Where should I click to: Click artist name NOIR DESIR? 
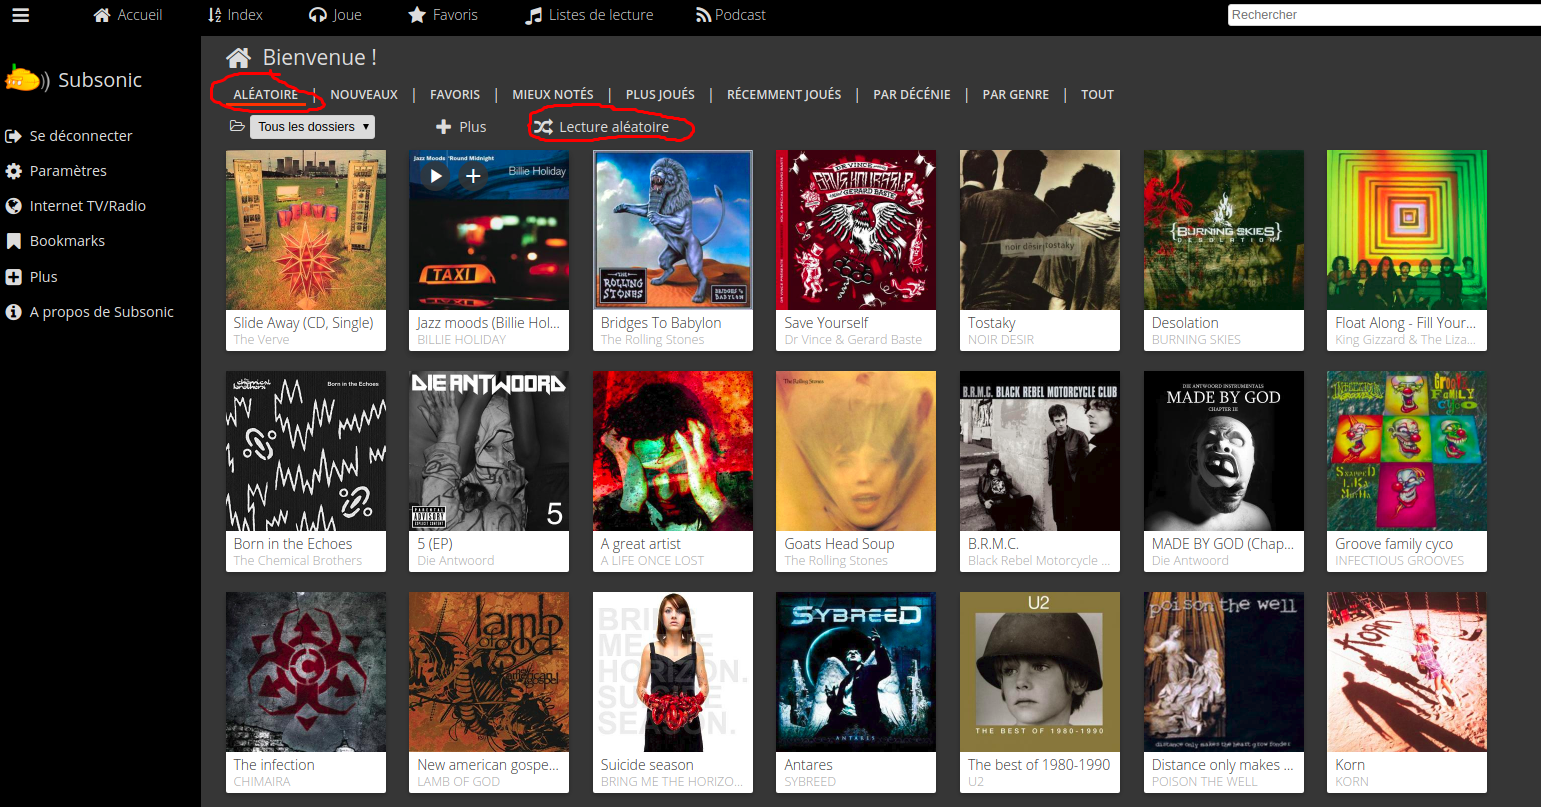point(1001,340)
